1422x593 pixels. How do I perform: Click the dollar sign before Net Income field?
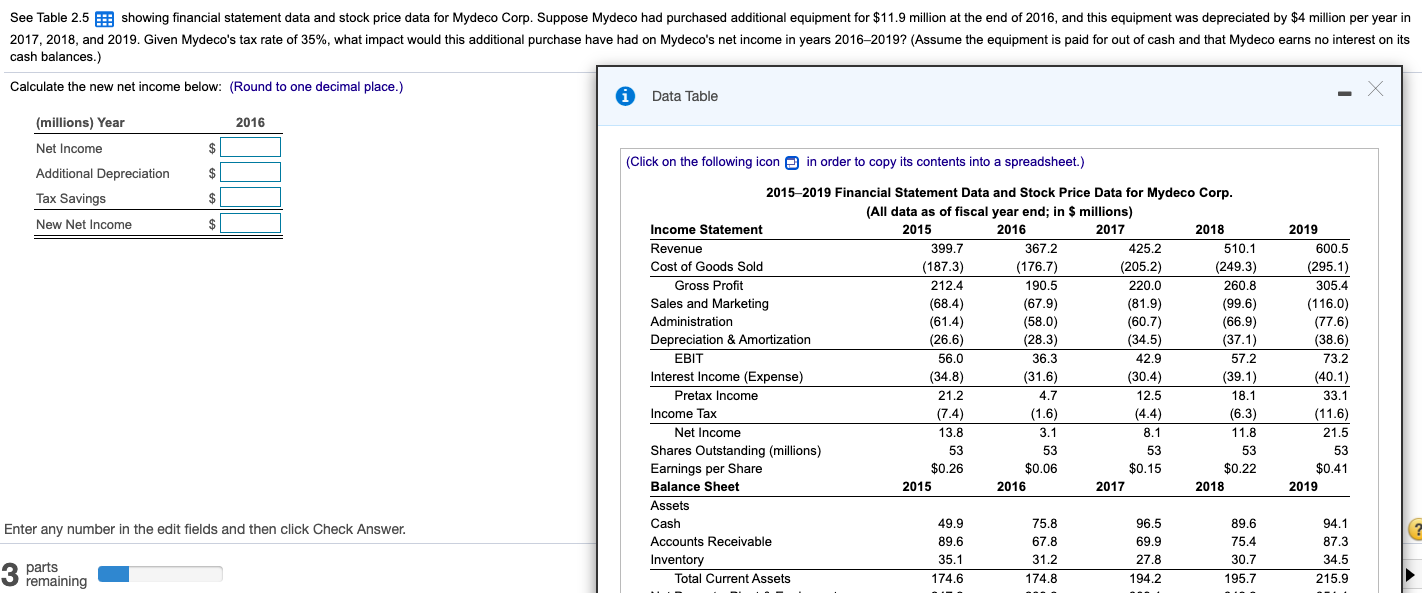tap(210, 147)
